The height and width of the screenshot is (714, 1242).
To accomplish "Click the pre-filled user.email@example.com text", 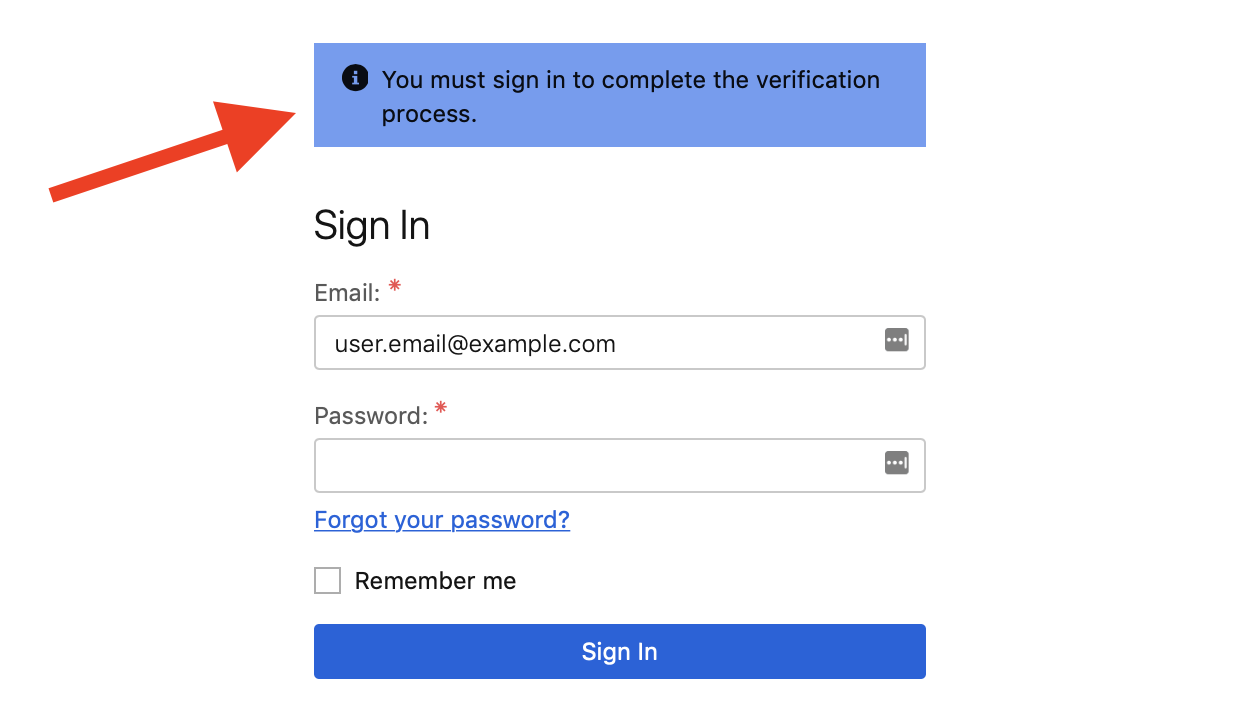I will [x=475, y=345].
